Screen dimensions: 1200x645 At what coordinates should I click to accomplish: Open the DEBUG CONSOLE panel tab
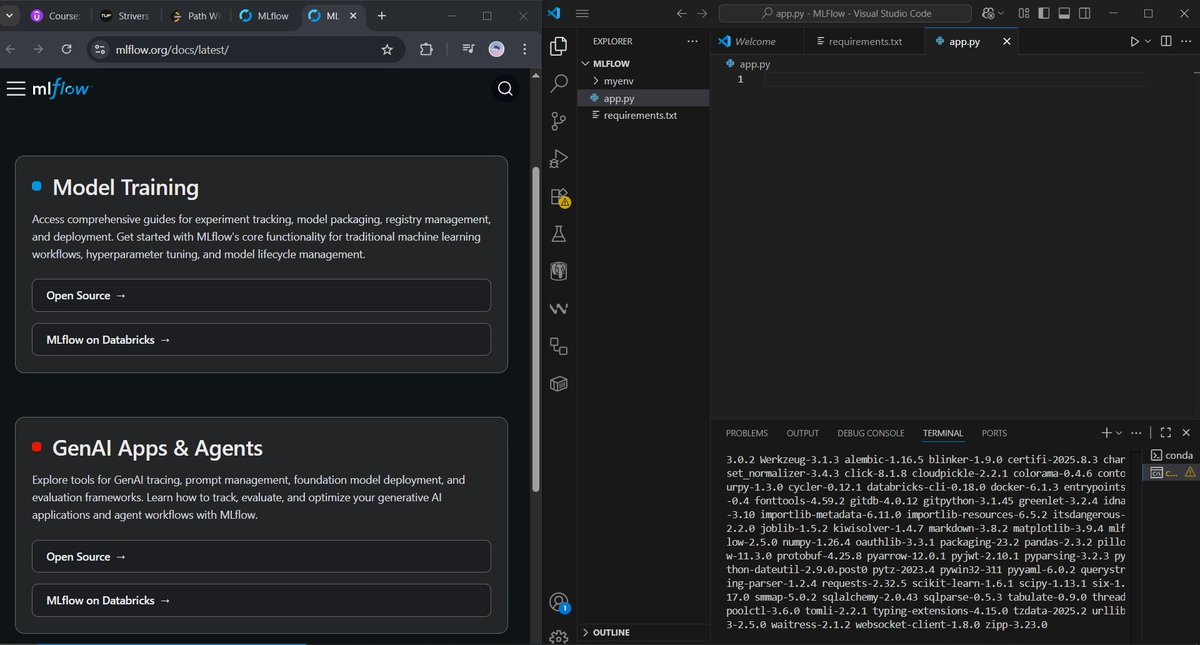coord(871,433)
